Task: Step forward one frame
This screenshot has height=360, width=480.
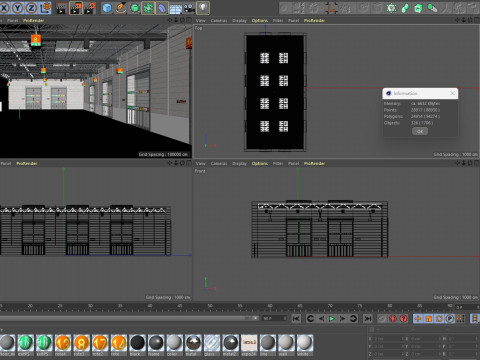Action: tap(342, 319)
